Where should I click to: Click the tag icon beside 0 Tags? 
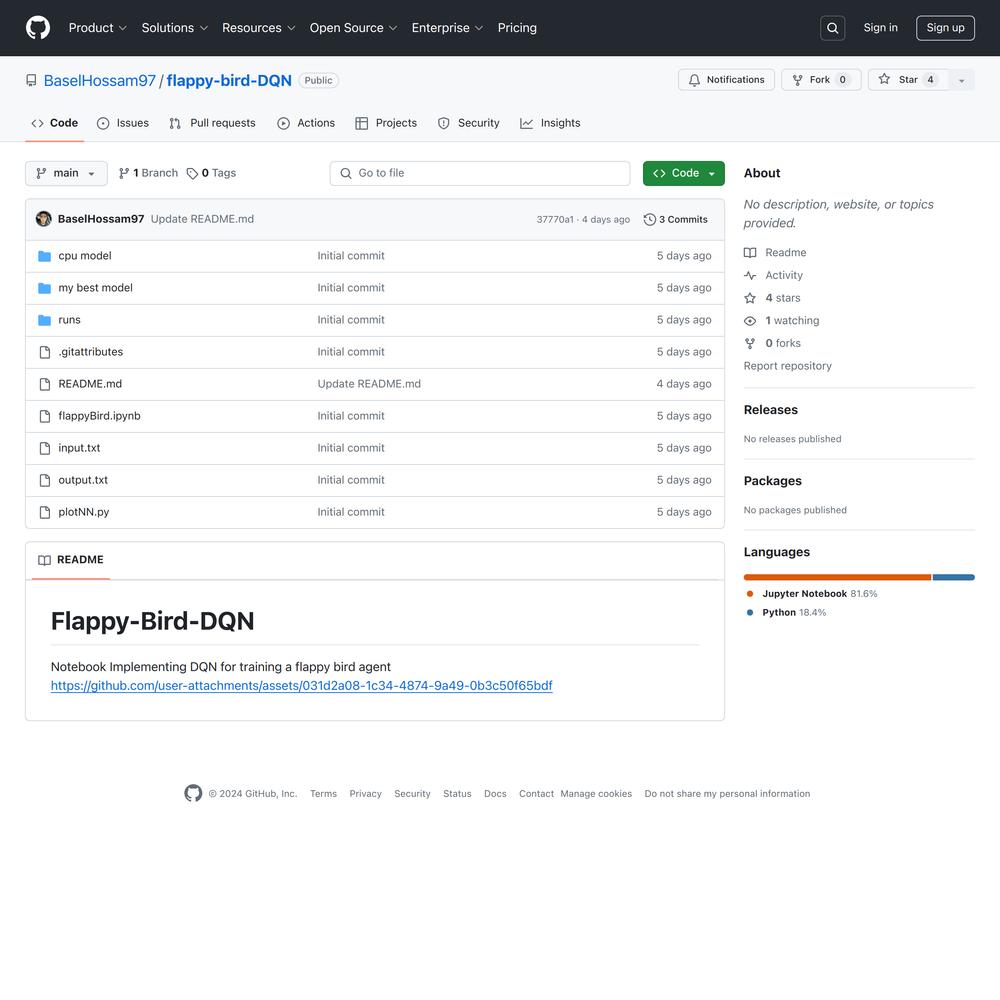192,173
